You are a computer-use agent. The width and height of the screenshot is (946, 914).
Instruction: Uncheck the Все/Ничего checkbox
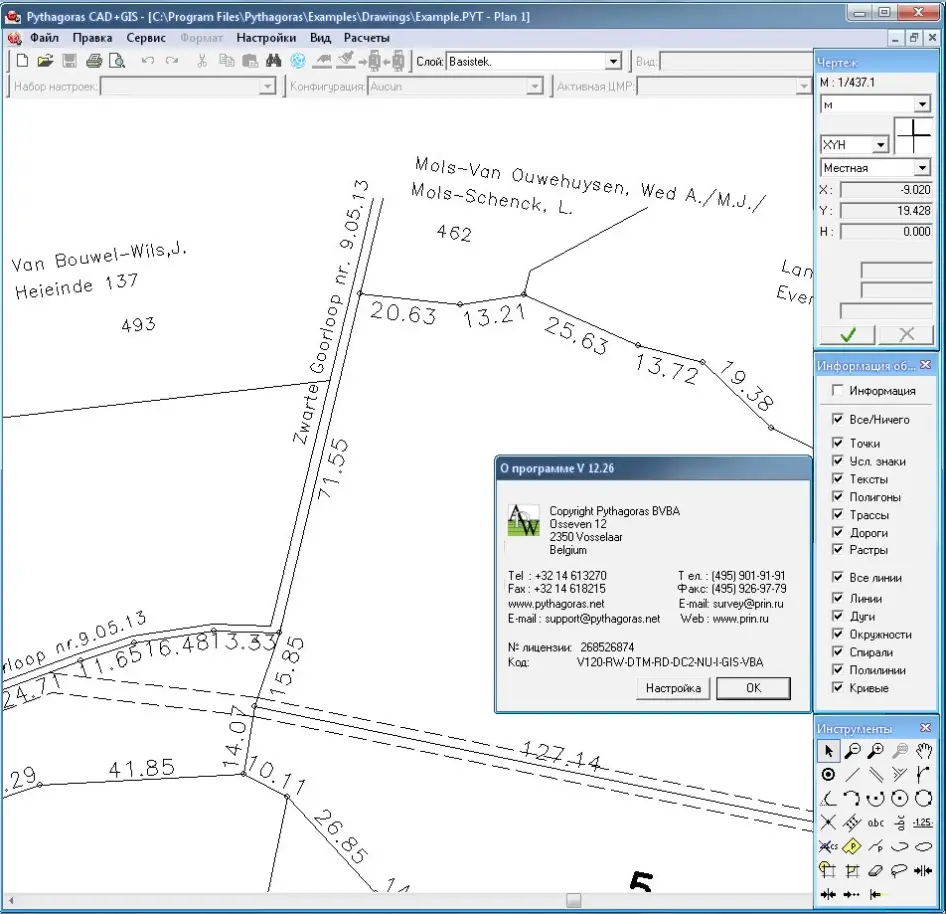pyautogui.click(x=837, y=419)
